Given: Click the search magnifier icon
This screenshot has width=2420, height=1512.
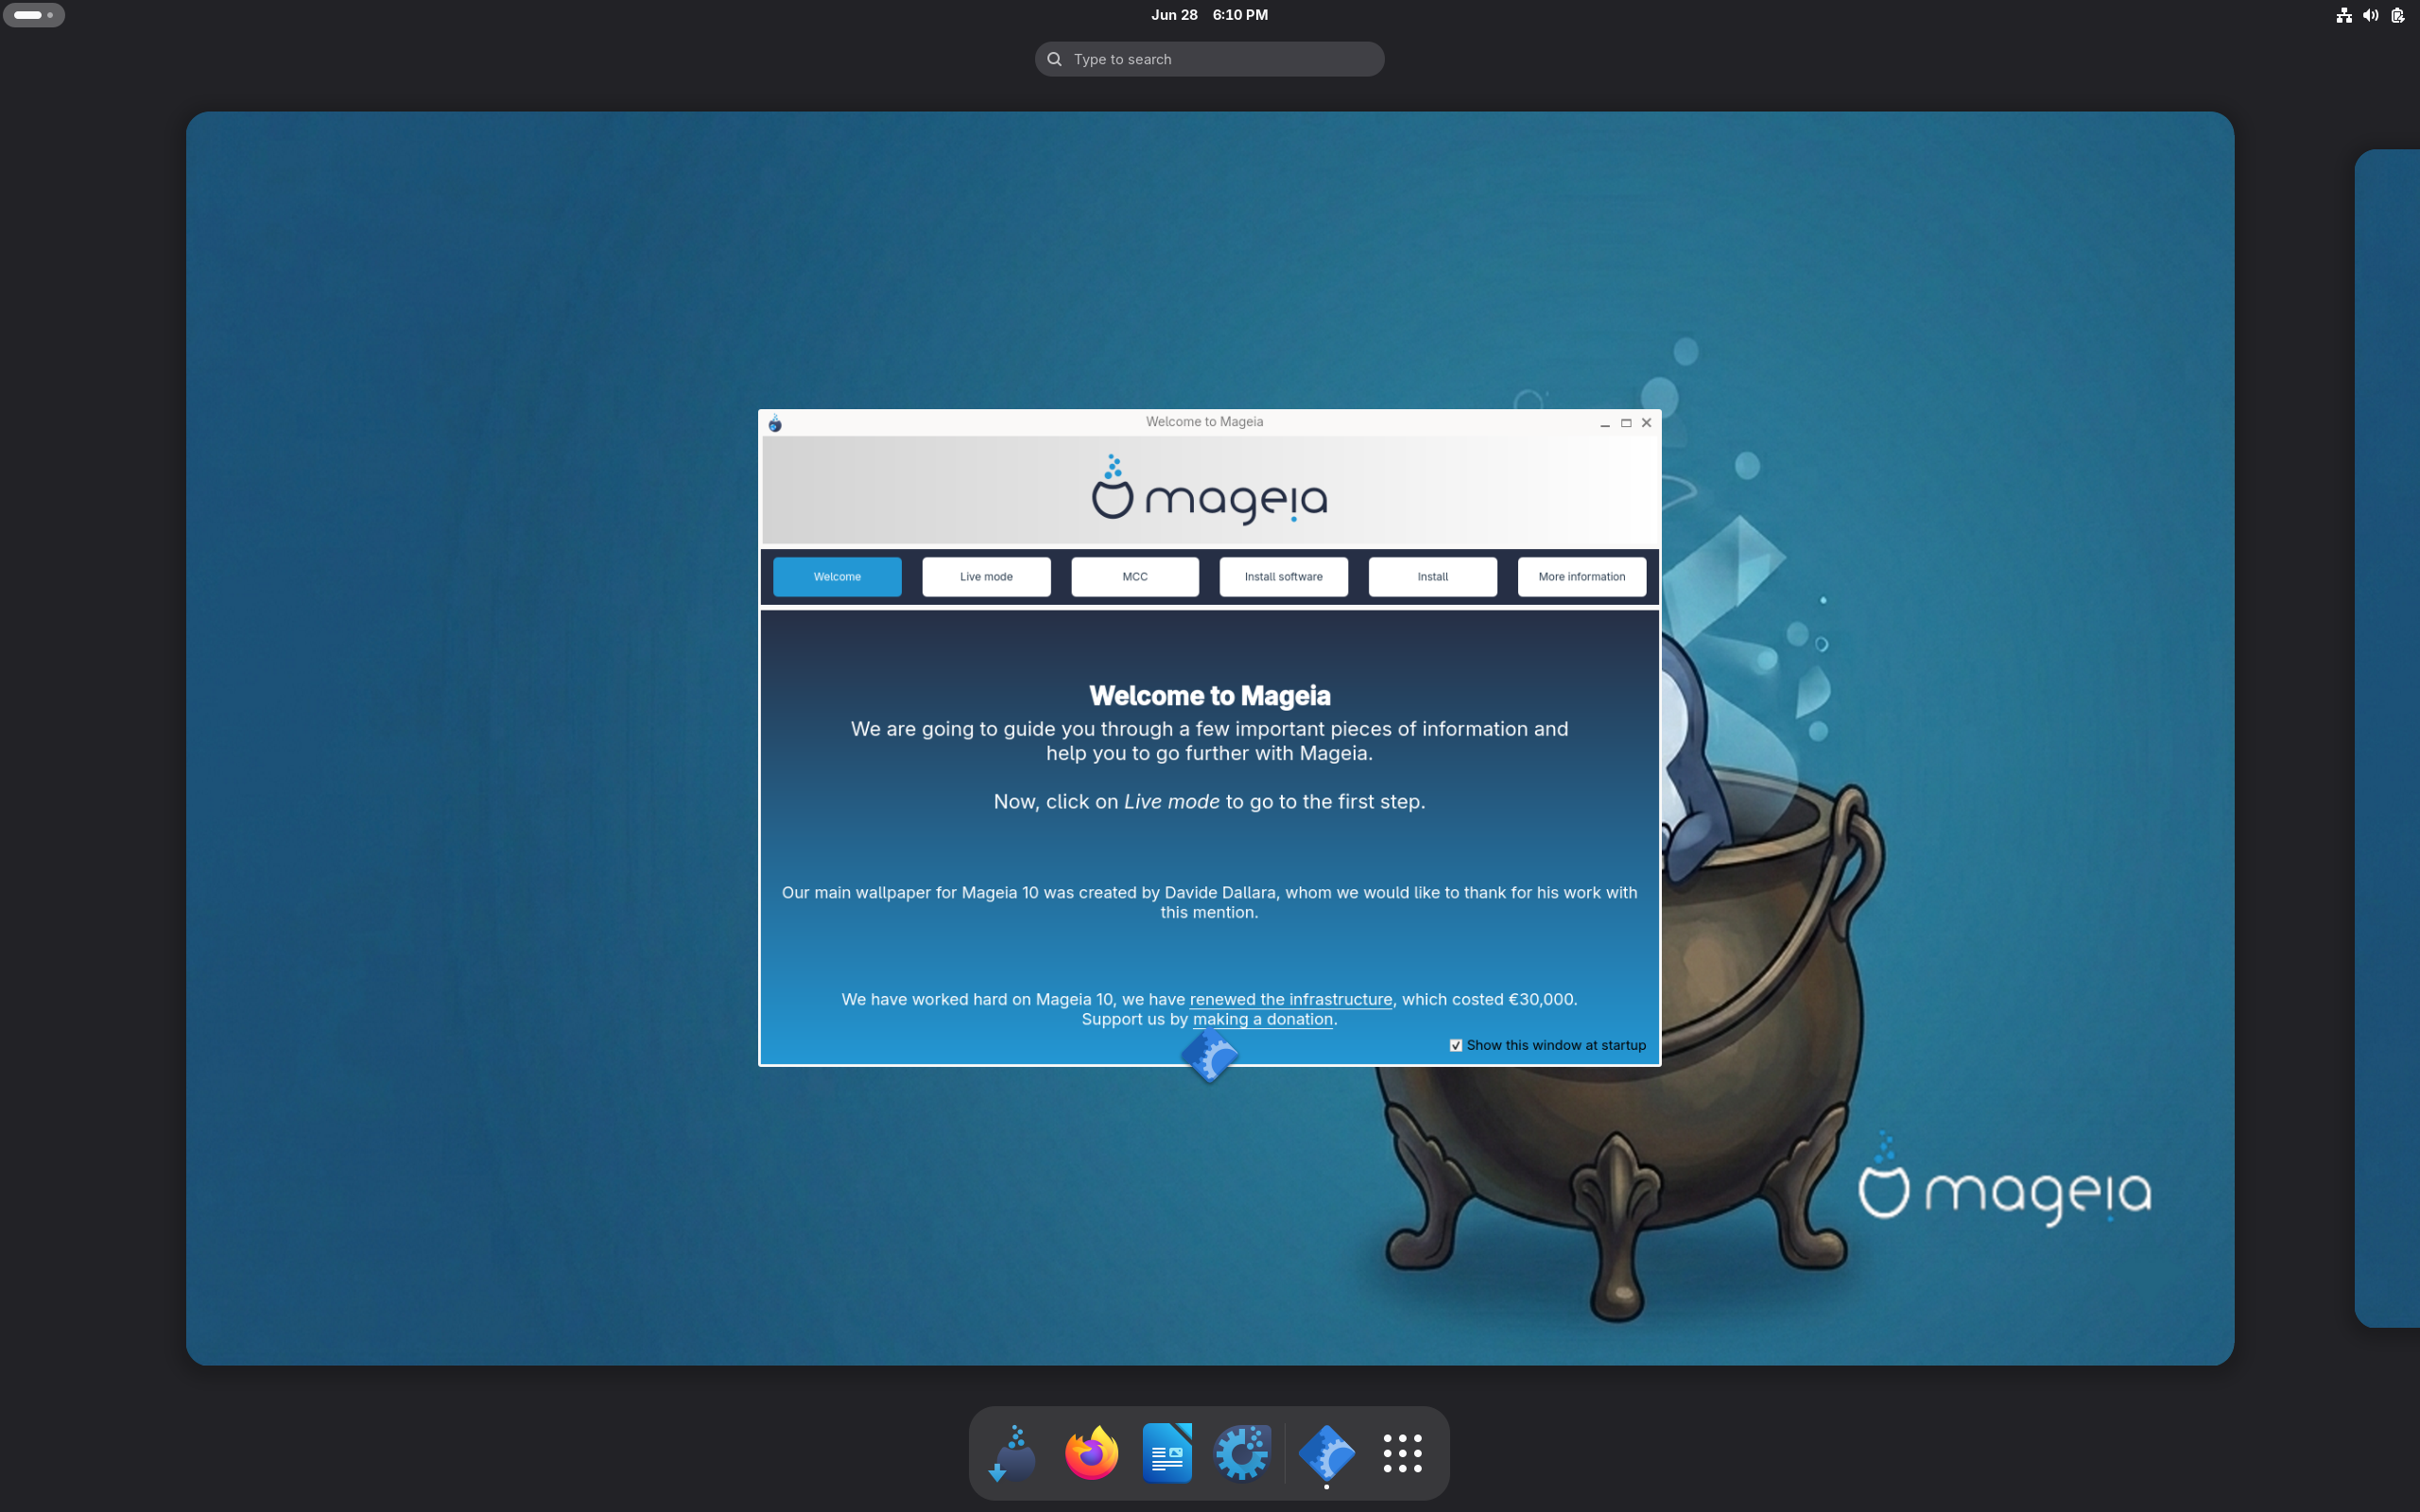Looking at the screenshot, I should pos(1054,59).
